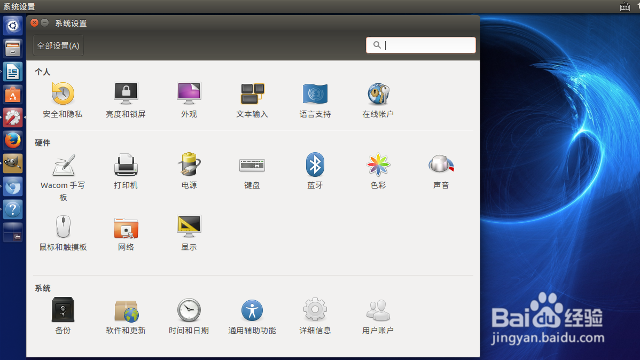Open the Files manager in launcher
The height and width of the screenshot is (360, 640).
(x=13, y=49)
